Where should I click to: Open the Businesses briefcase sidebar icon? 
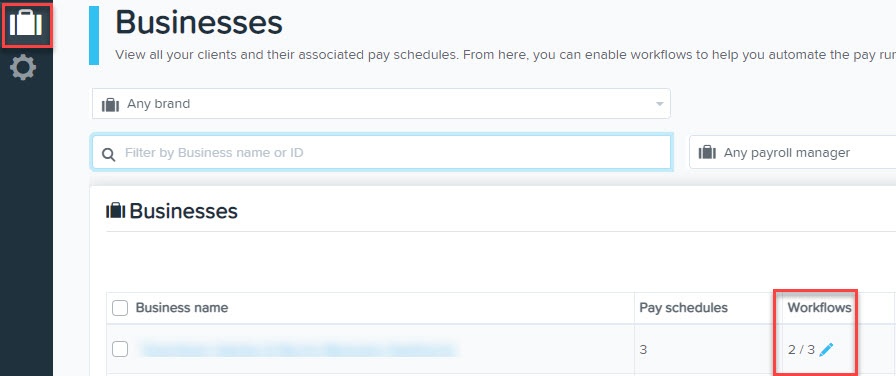point(26,23)
